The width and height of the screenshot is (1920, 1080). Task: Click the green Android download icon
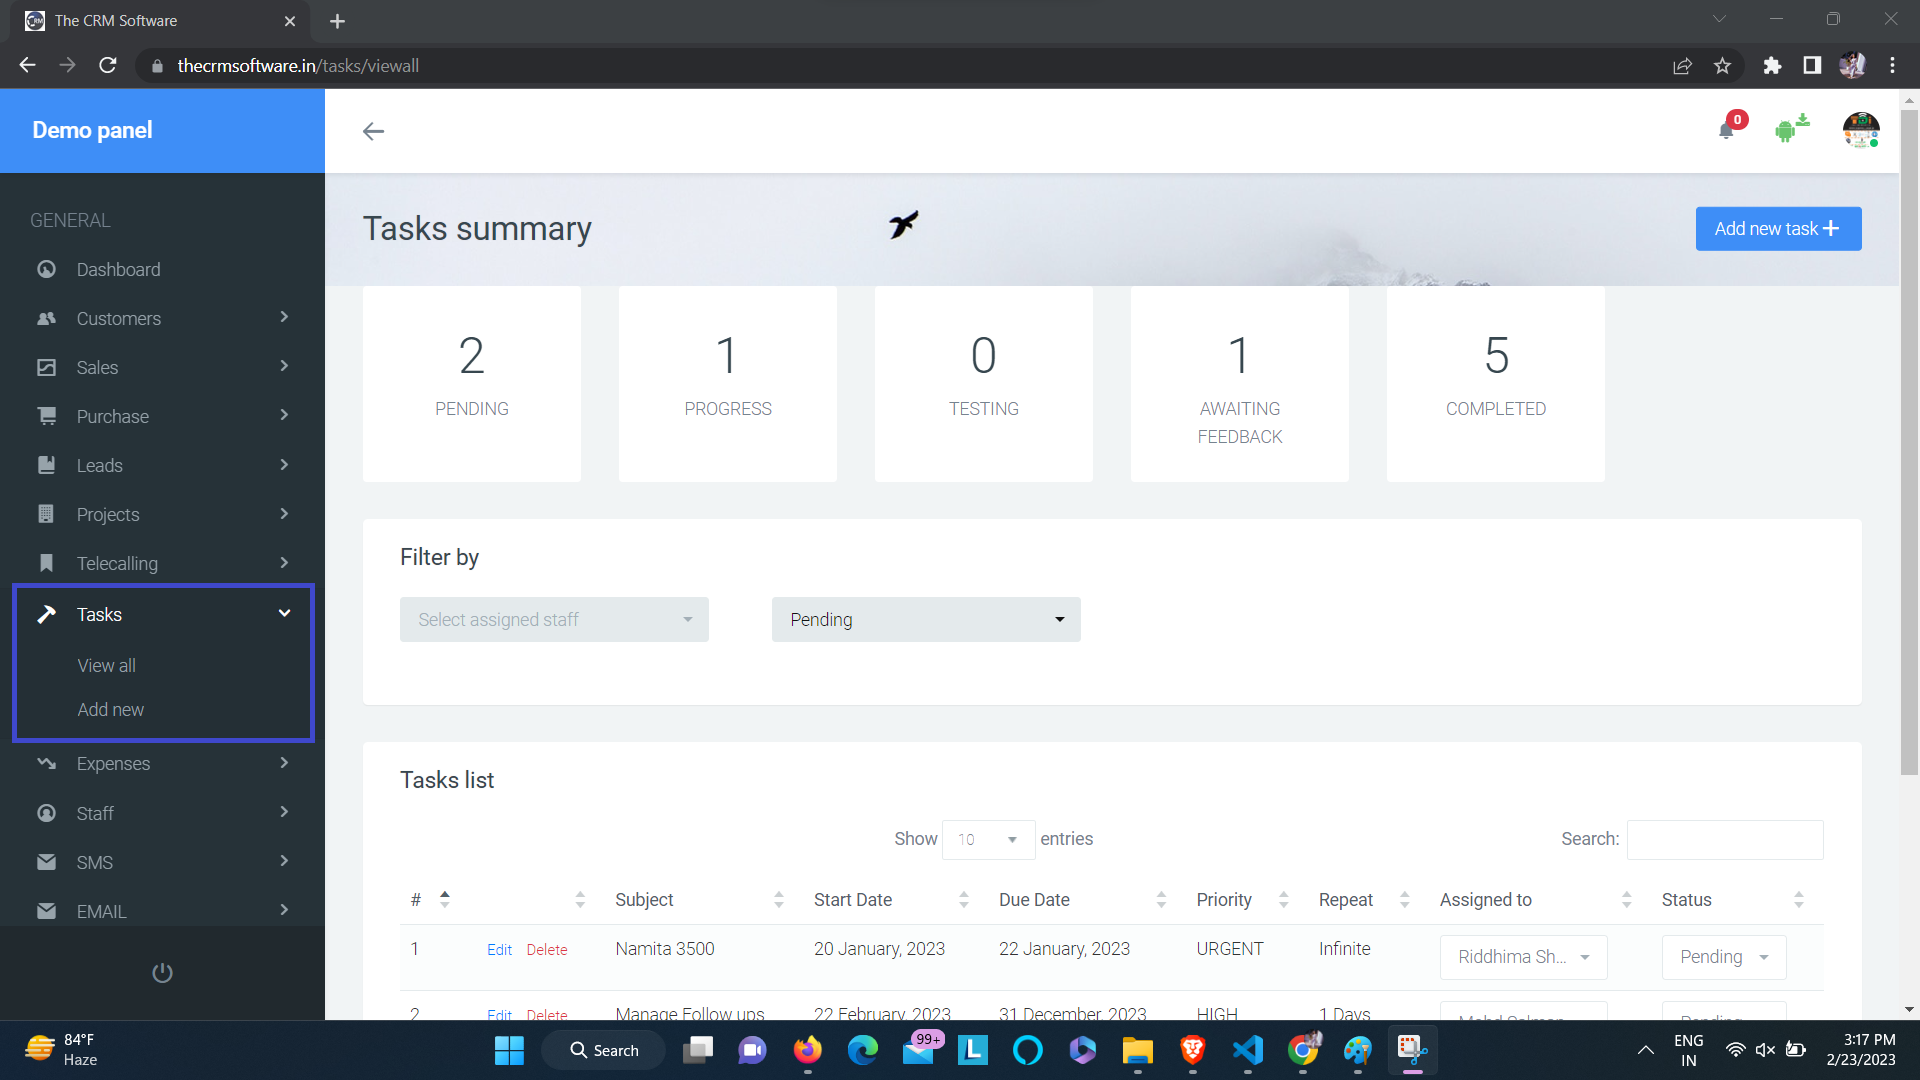[1790, 129]
